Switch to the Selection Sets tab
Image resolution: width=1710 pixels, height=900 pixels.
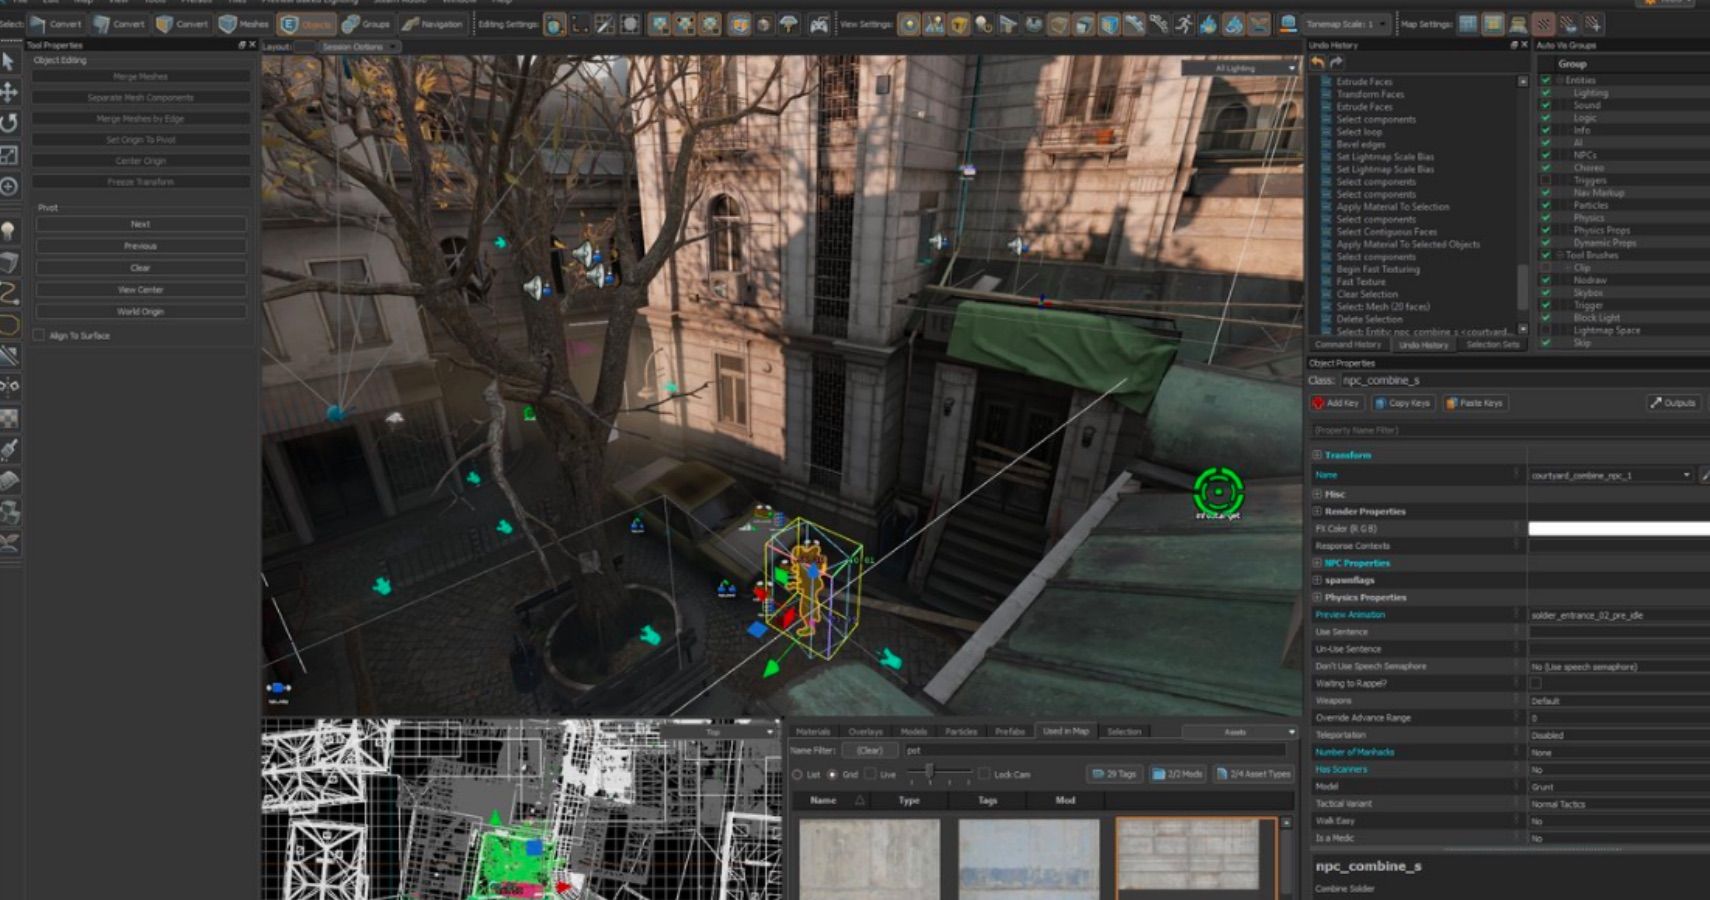1492,345
